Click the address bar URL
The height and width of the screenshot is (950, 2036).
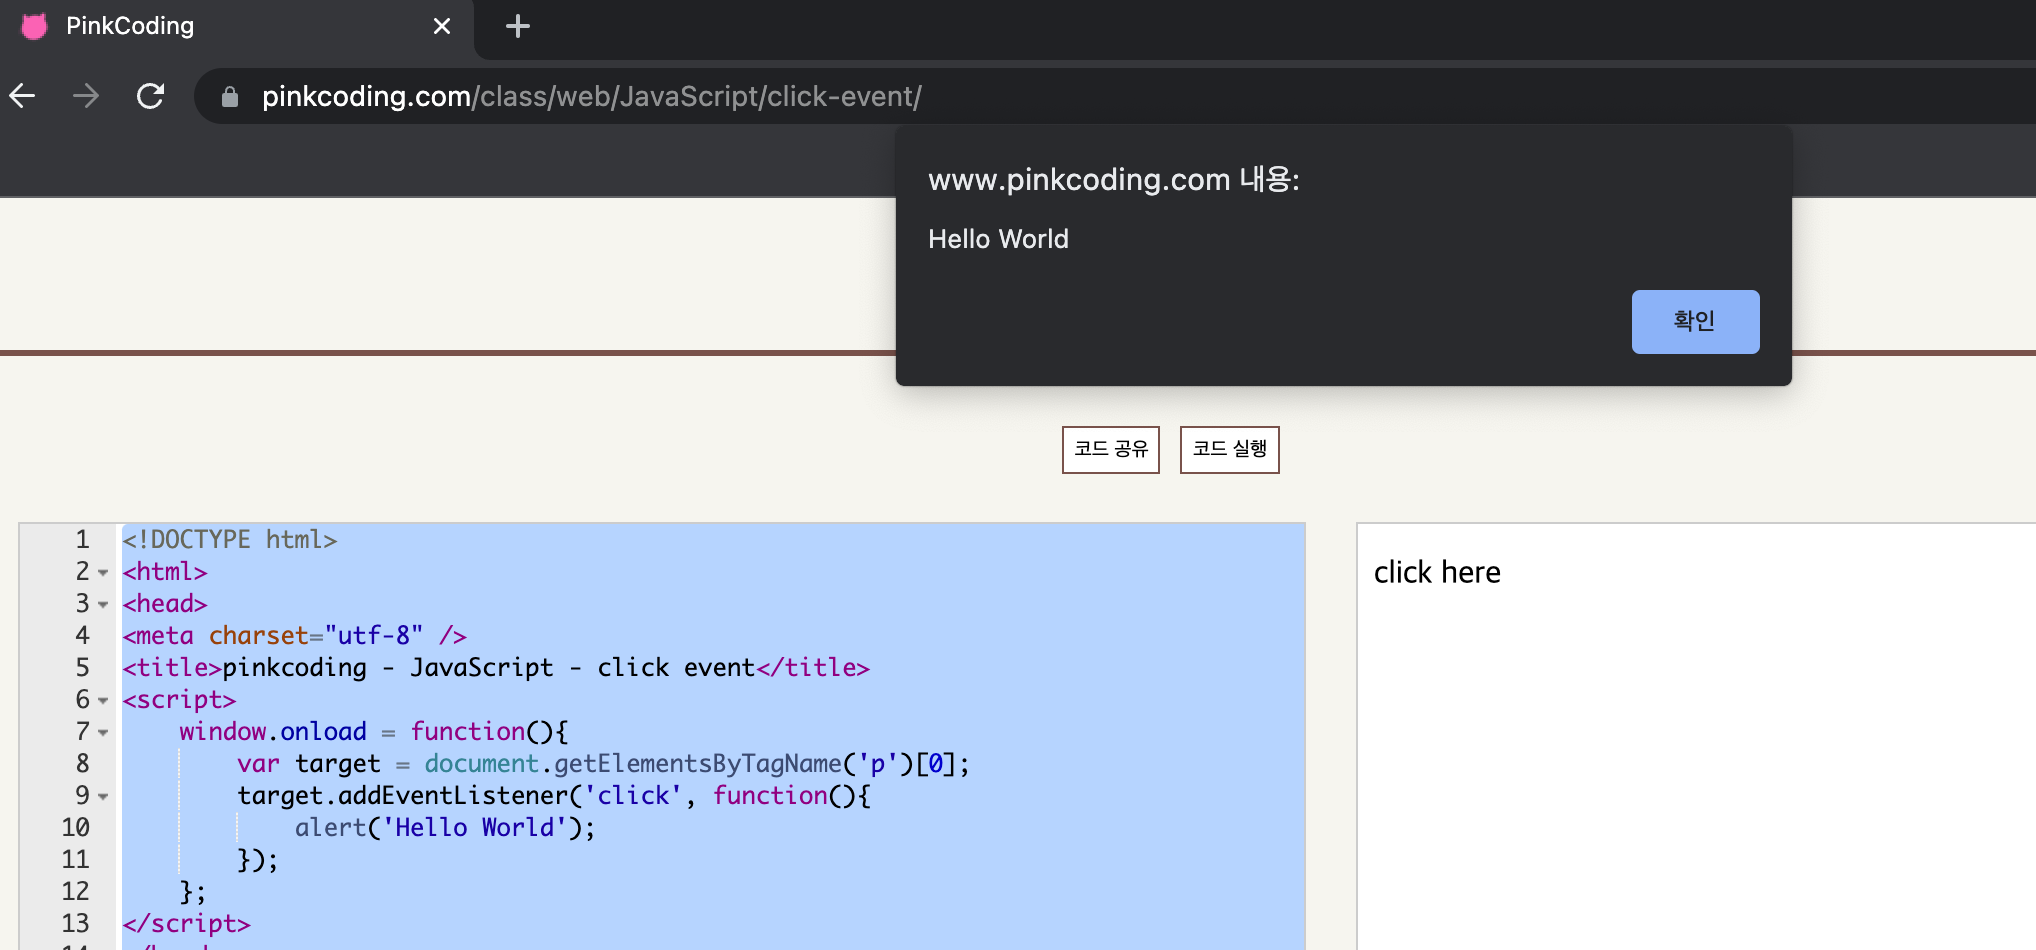tap(591, 97)
